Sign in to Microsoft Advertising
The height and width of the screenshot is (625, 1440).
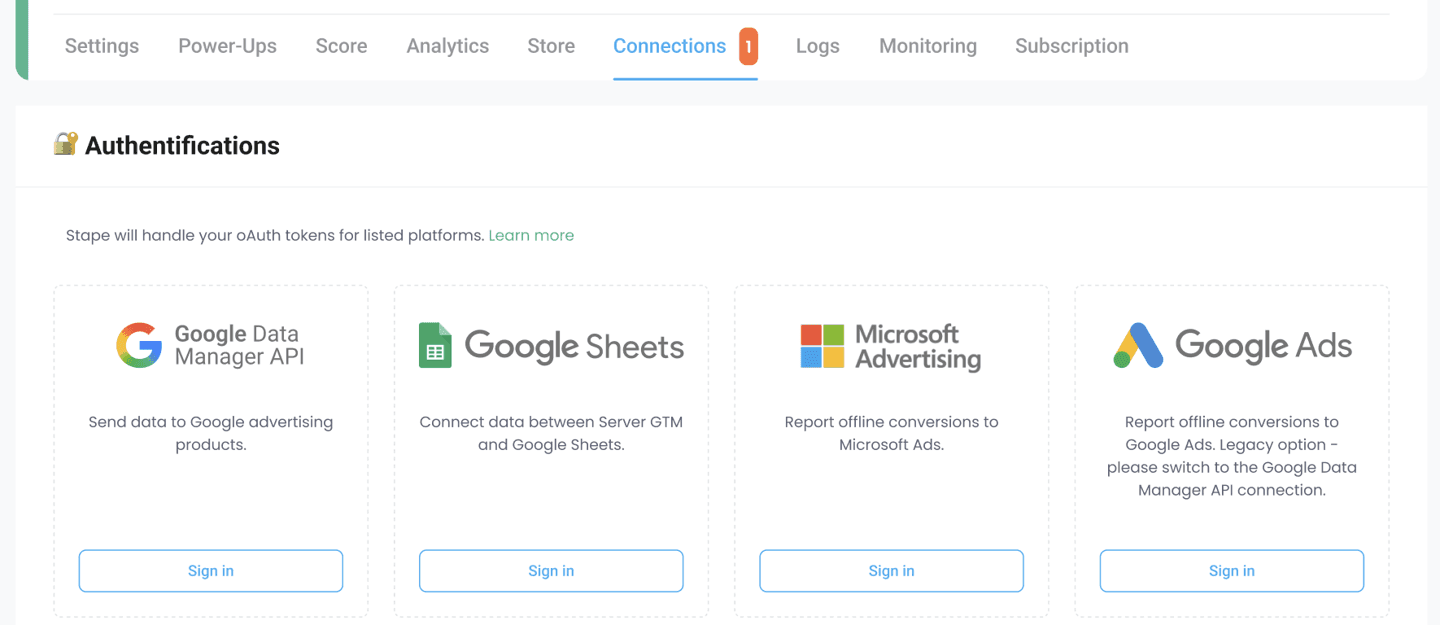coord(891,570)
